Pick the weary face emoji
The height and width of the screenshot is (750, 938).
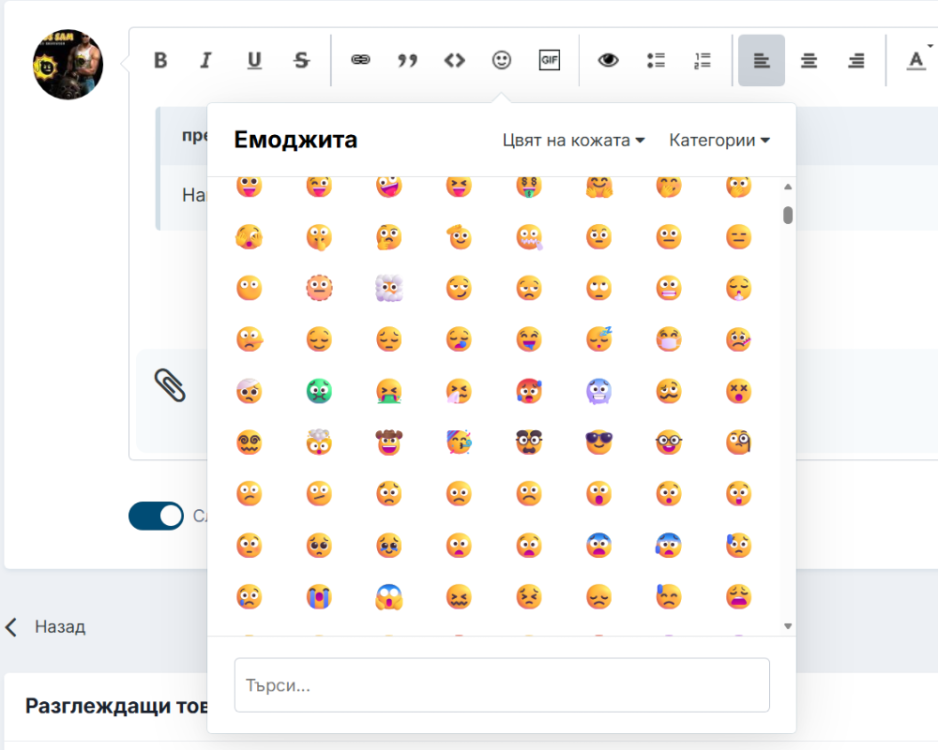[x=739, y=597]
